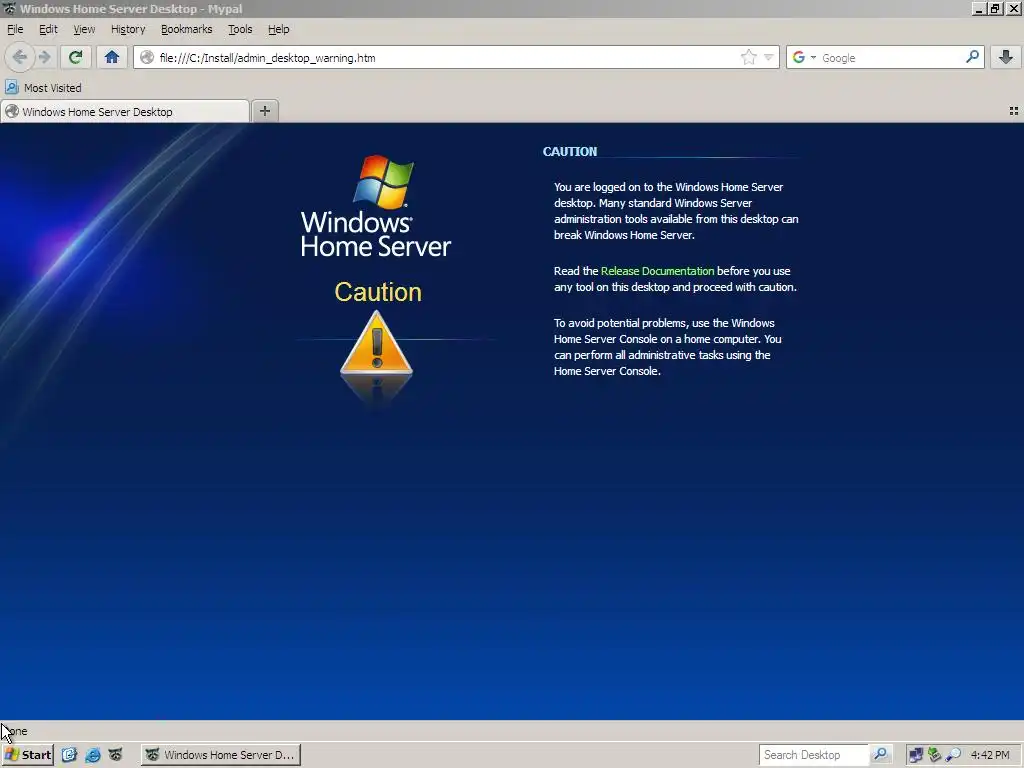The image size is (1024, 768).
Task: Open the Windows Start menu
Action: click(27, 754)
